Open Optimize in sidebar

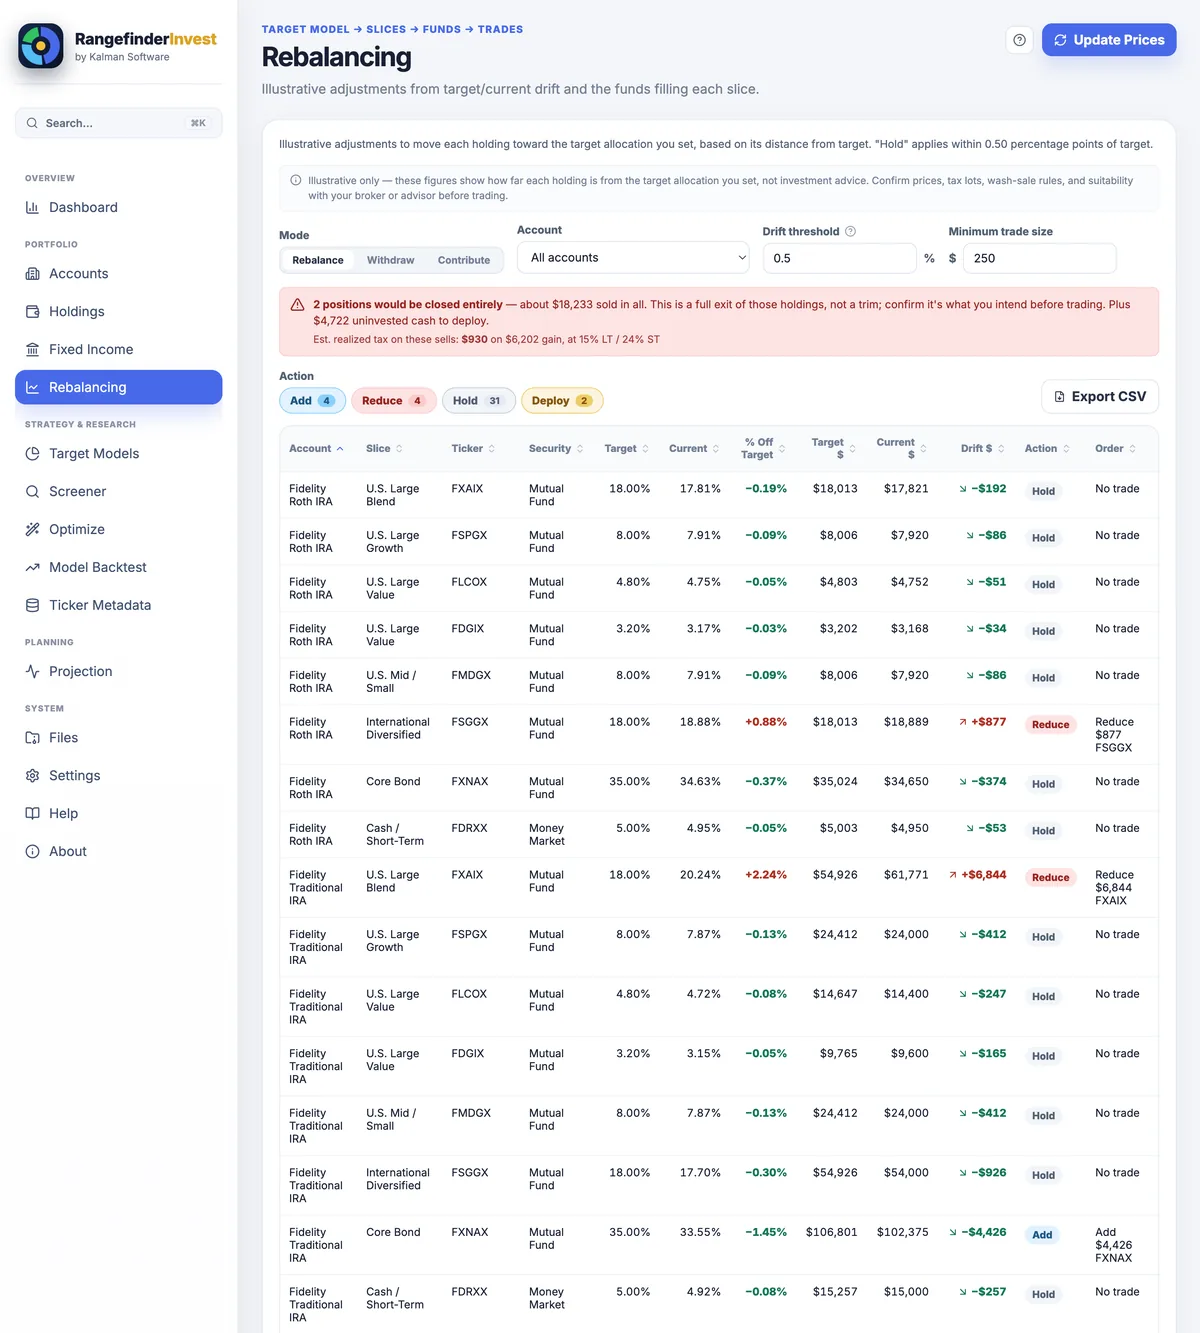(x=118, y=529)
